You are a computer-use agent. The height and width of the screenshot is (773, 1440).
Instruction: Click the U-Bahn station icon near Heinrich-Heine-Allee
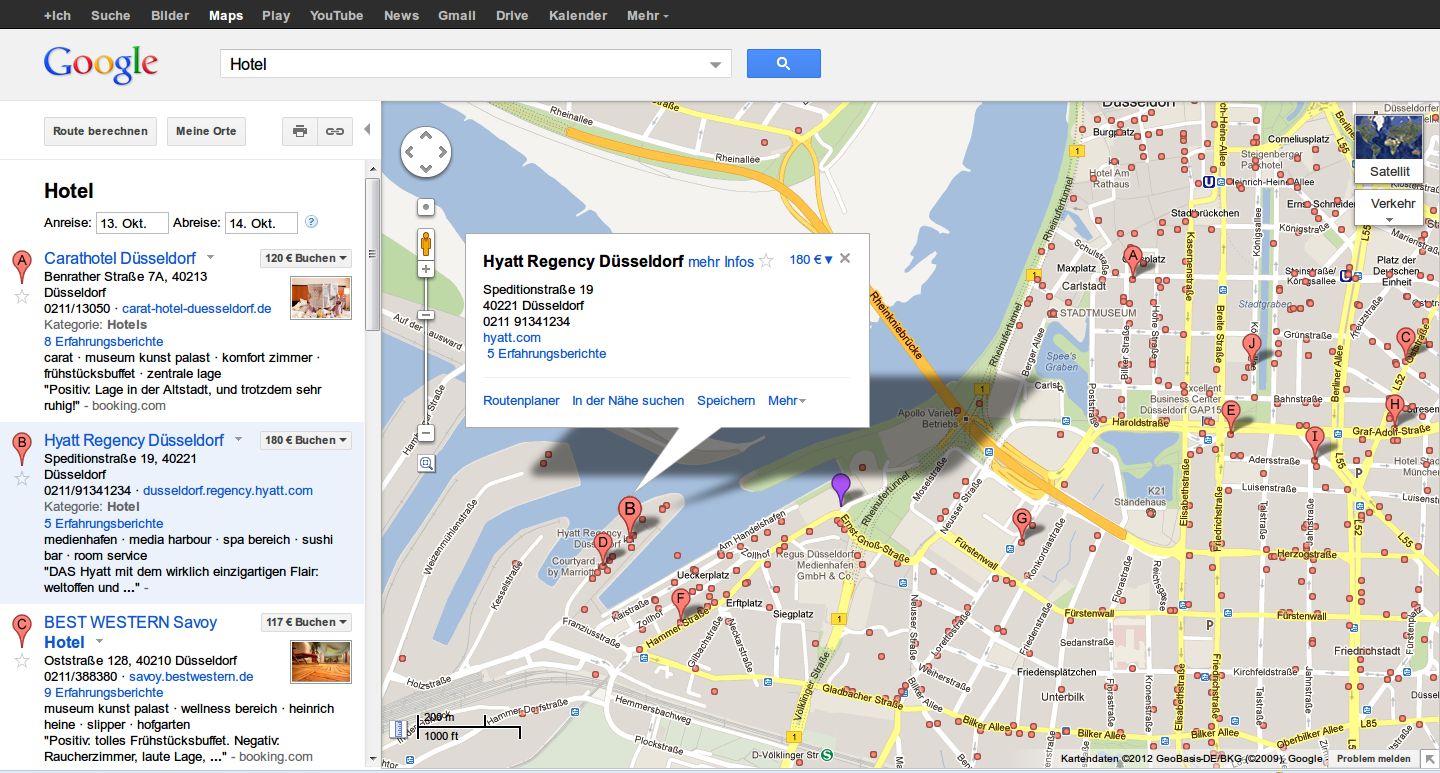coord(1209,182)
